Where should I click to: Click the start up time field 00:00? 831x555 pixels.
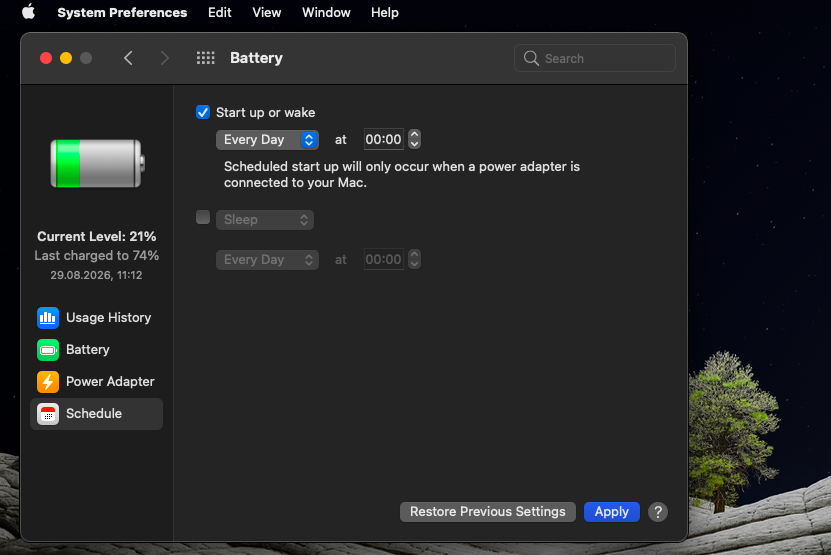(384, 139)
